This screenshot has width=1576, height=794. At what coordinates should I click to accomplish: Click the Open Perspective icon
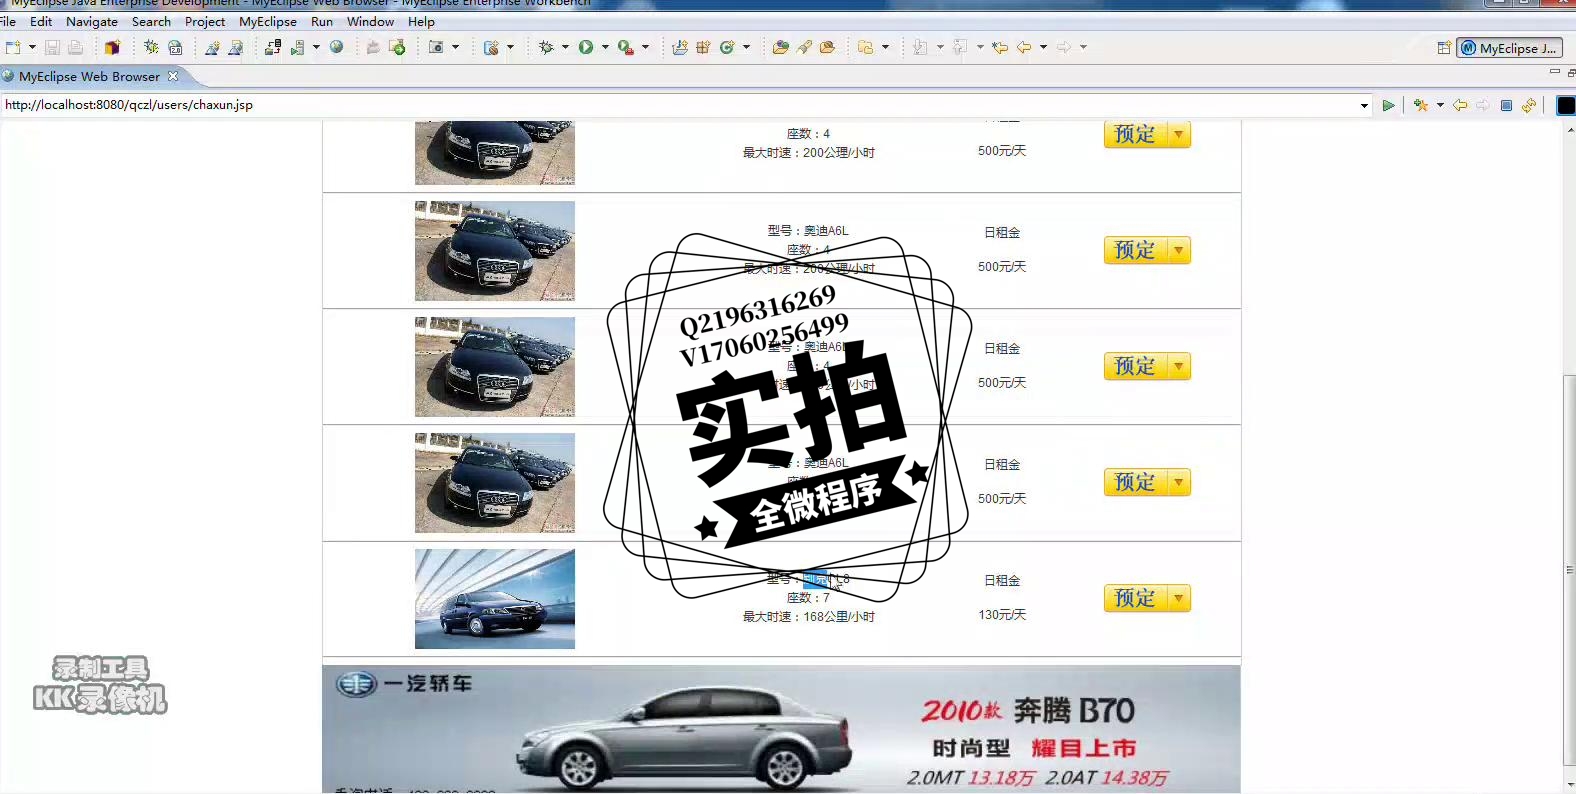click(x=1444, y=48)
